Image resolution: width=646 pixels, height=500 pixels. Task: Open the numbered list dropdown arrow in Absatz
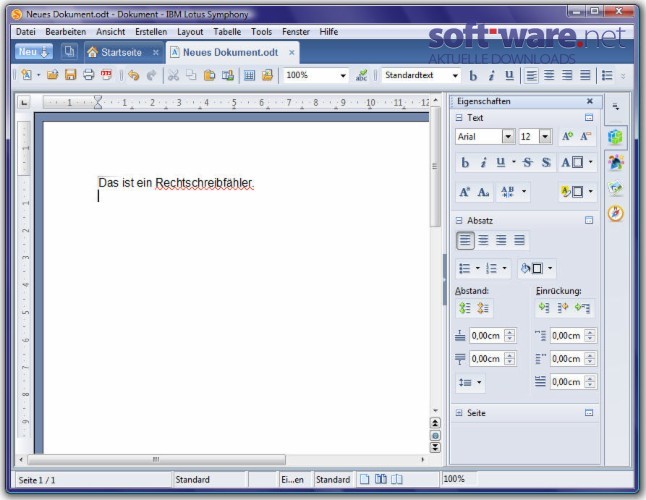pos(504,268)
